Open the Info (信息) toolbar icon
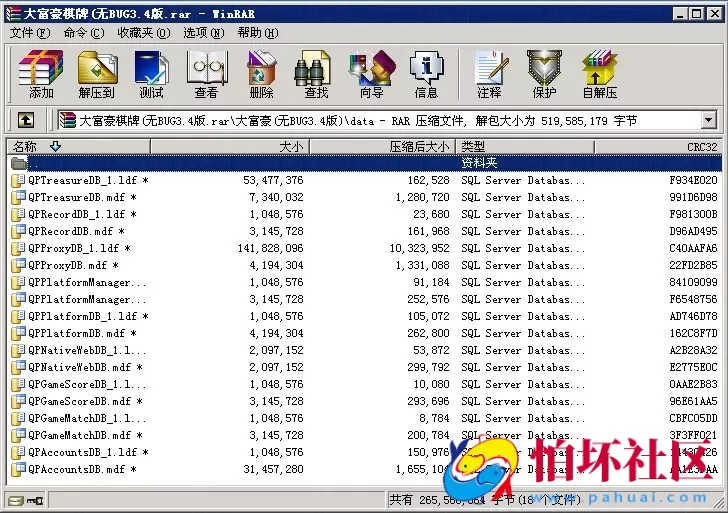 point(427,74)
